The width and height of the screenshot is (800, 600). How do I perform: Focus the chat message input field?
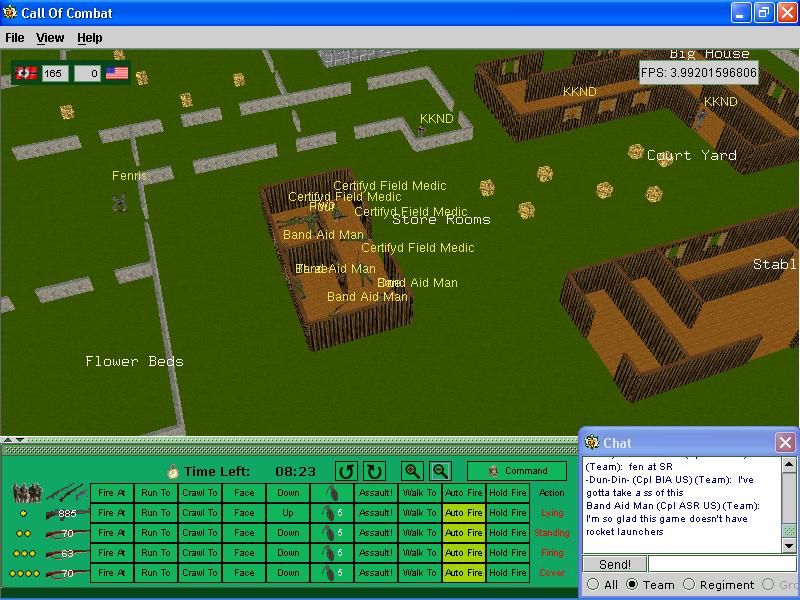pos(722,564)
